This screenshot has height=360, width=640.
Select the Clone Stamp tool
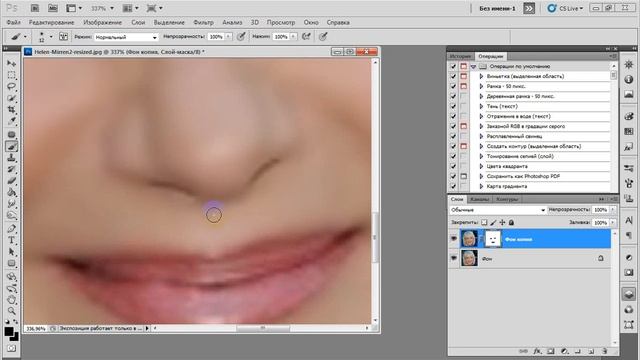11,158
